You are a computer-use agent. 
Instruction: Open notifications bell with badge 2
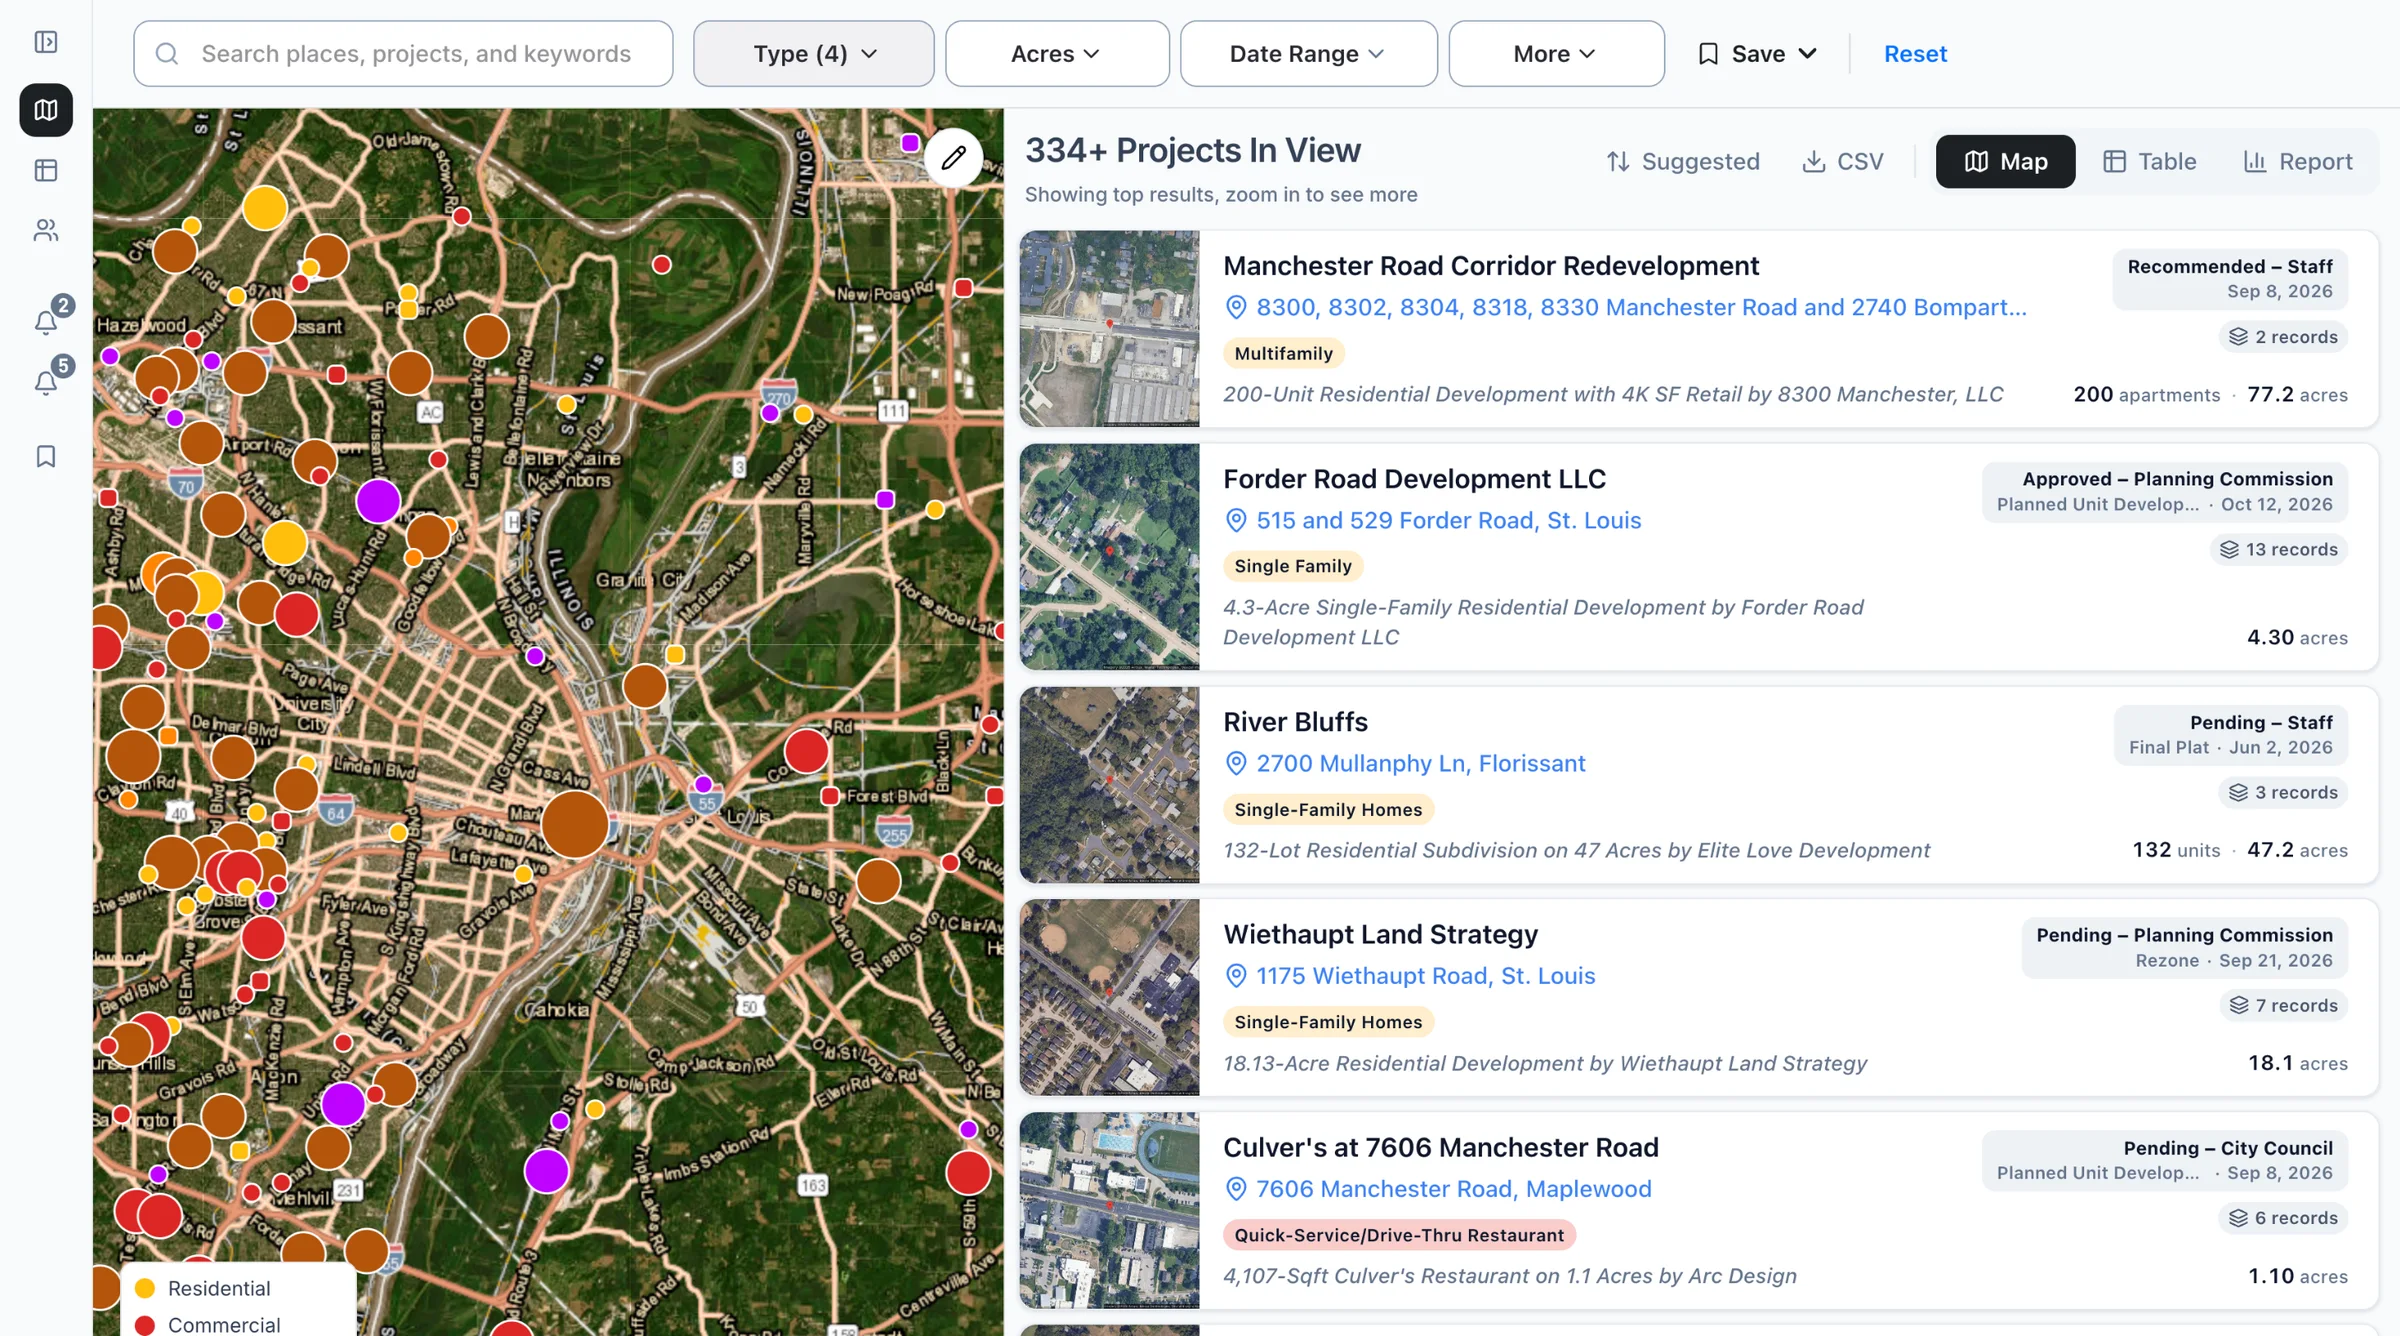46,321
